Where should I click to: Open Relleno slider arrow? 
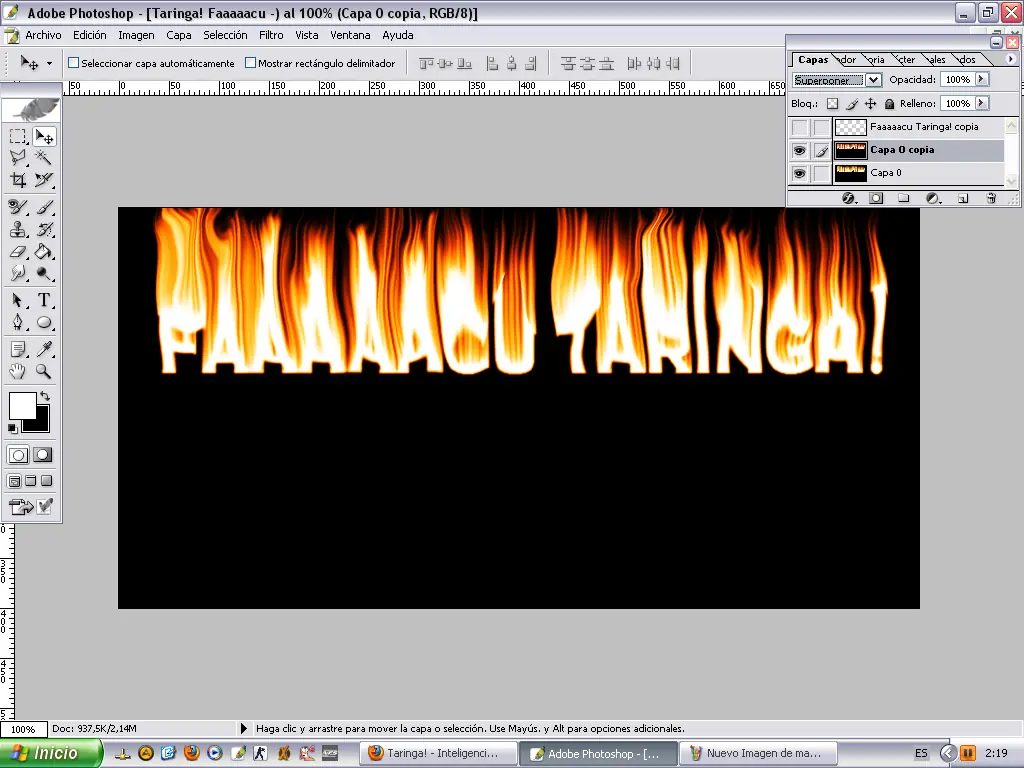click(x=982, y=103)
